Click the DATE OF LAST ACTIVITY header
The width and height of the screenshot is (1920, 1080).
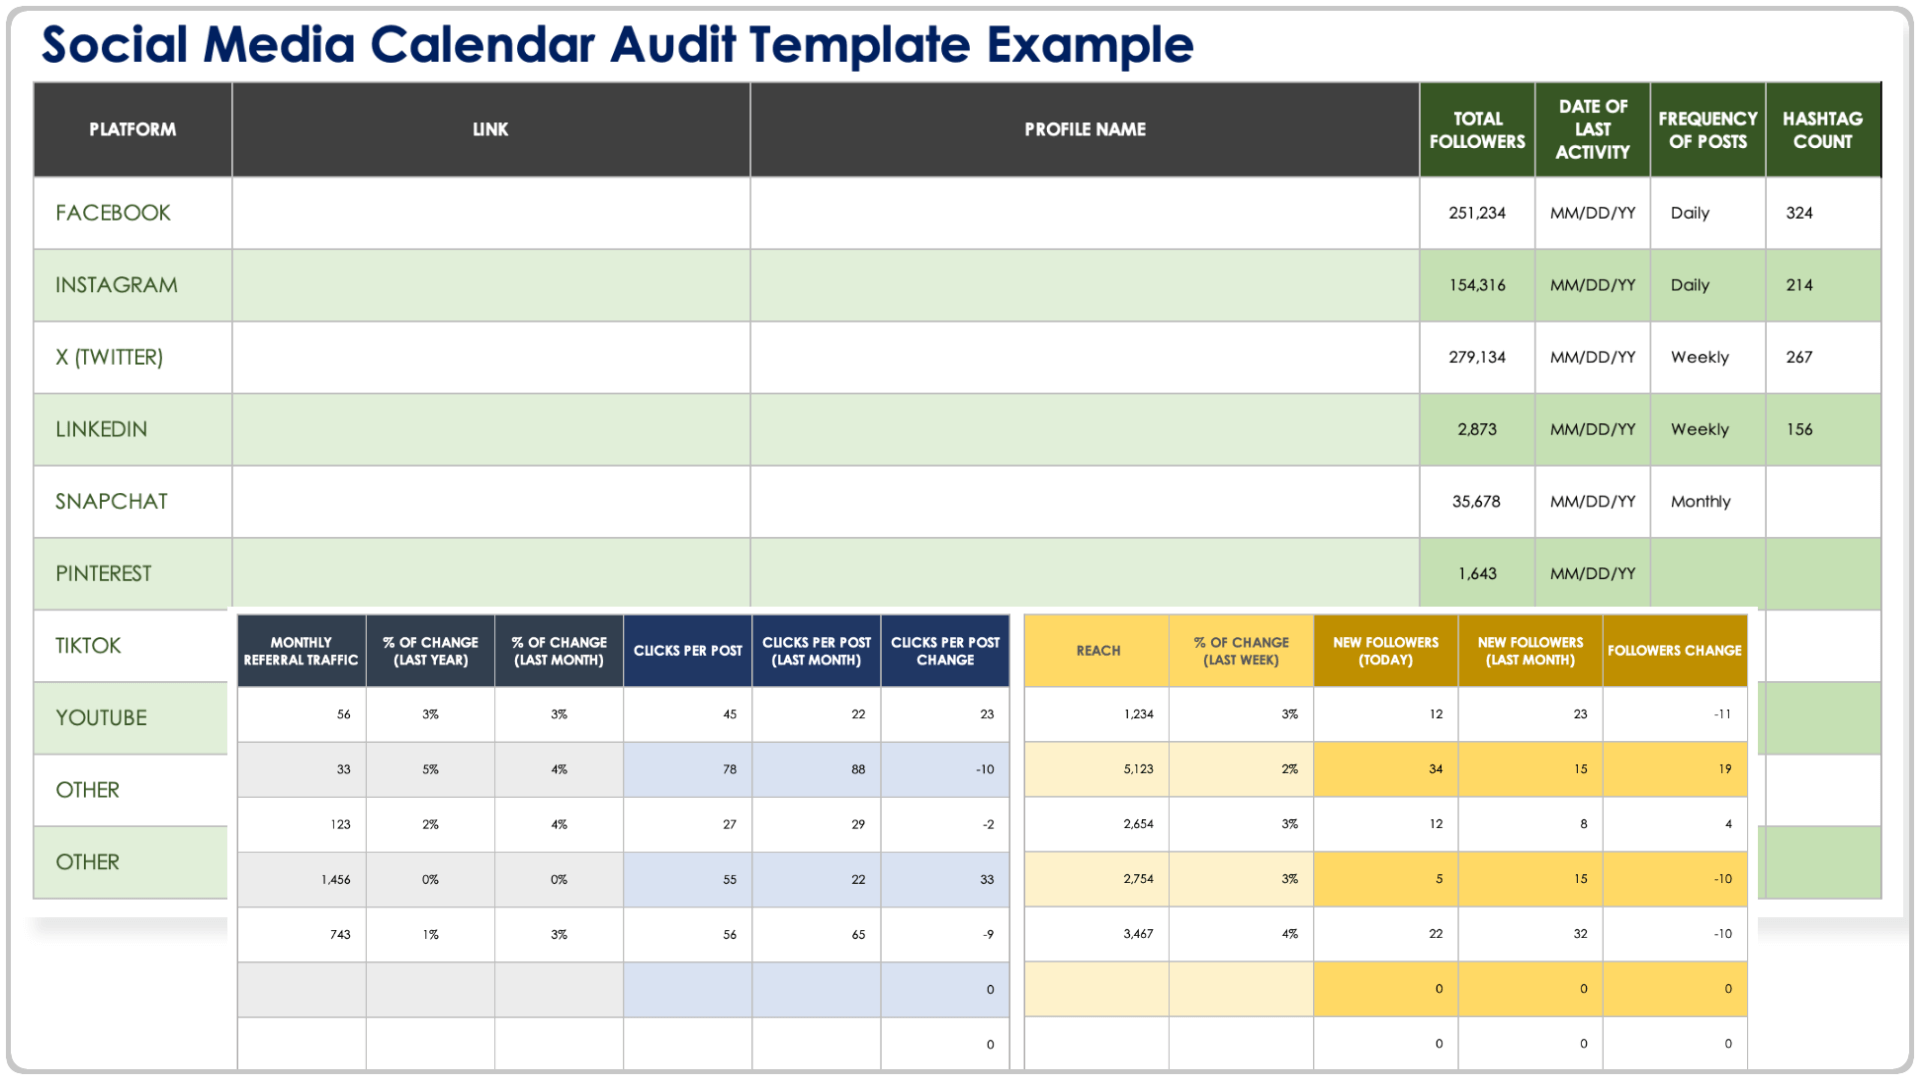pos(1592,130)
